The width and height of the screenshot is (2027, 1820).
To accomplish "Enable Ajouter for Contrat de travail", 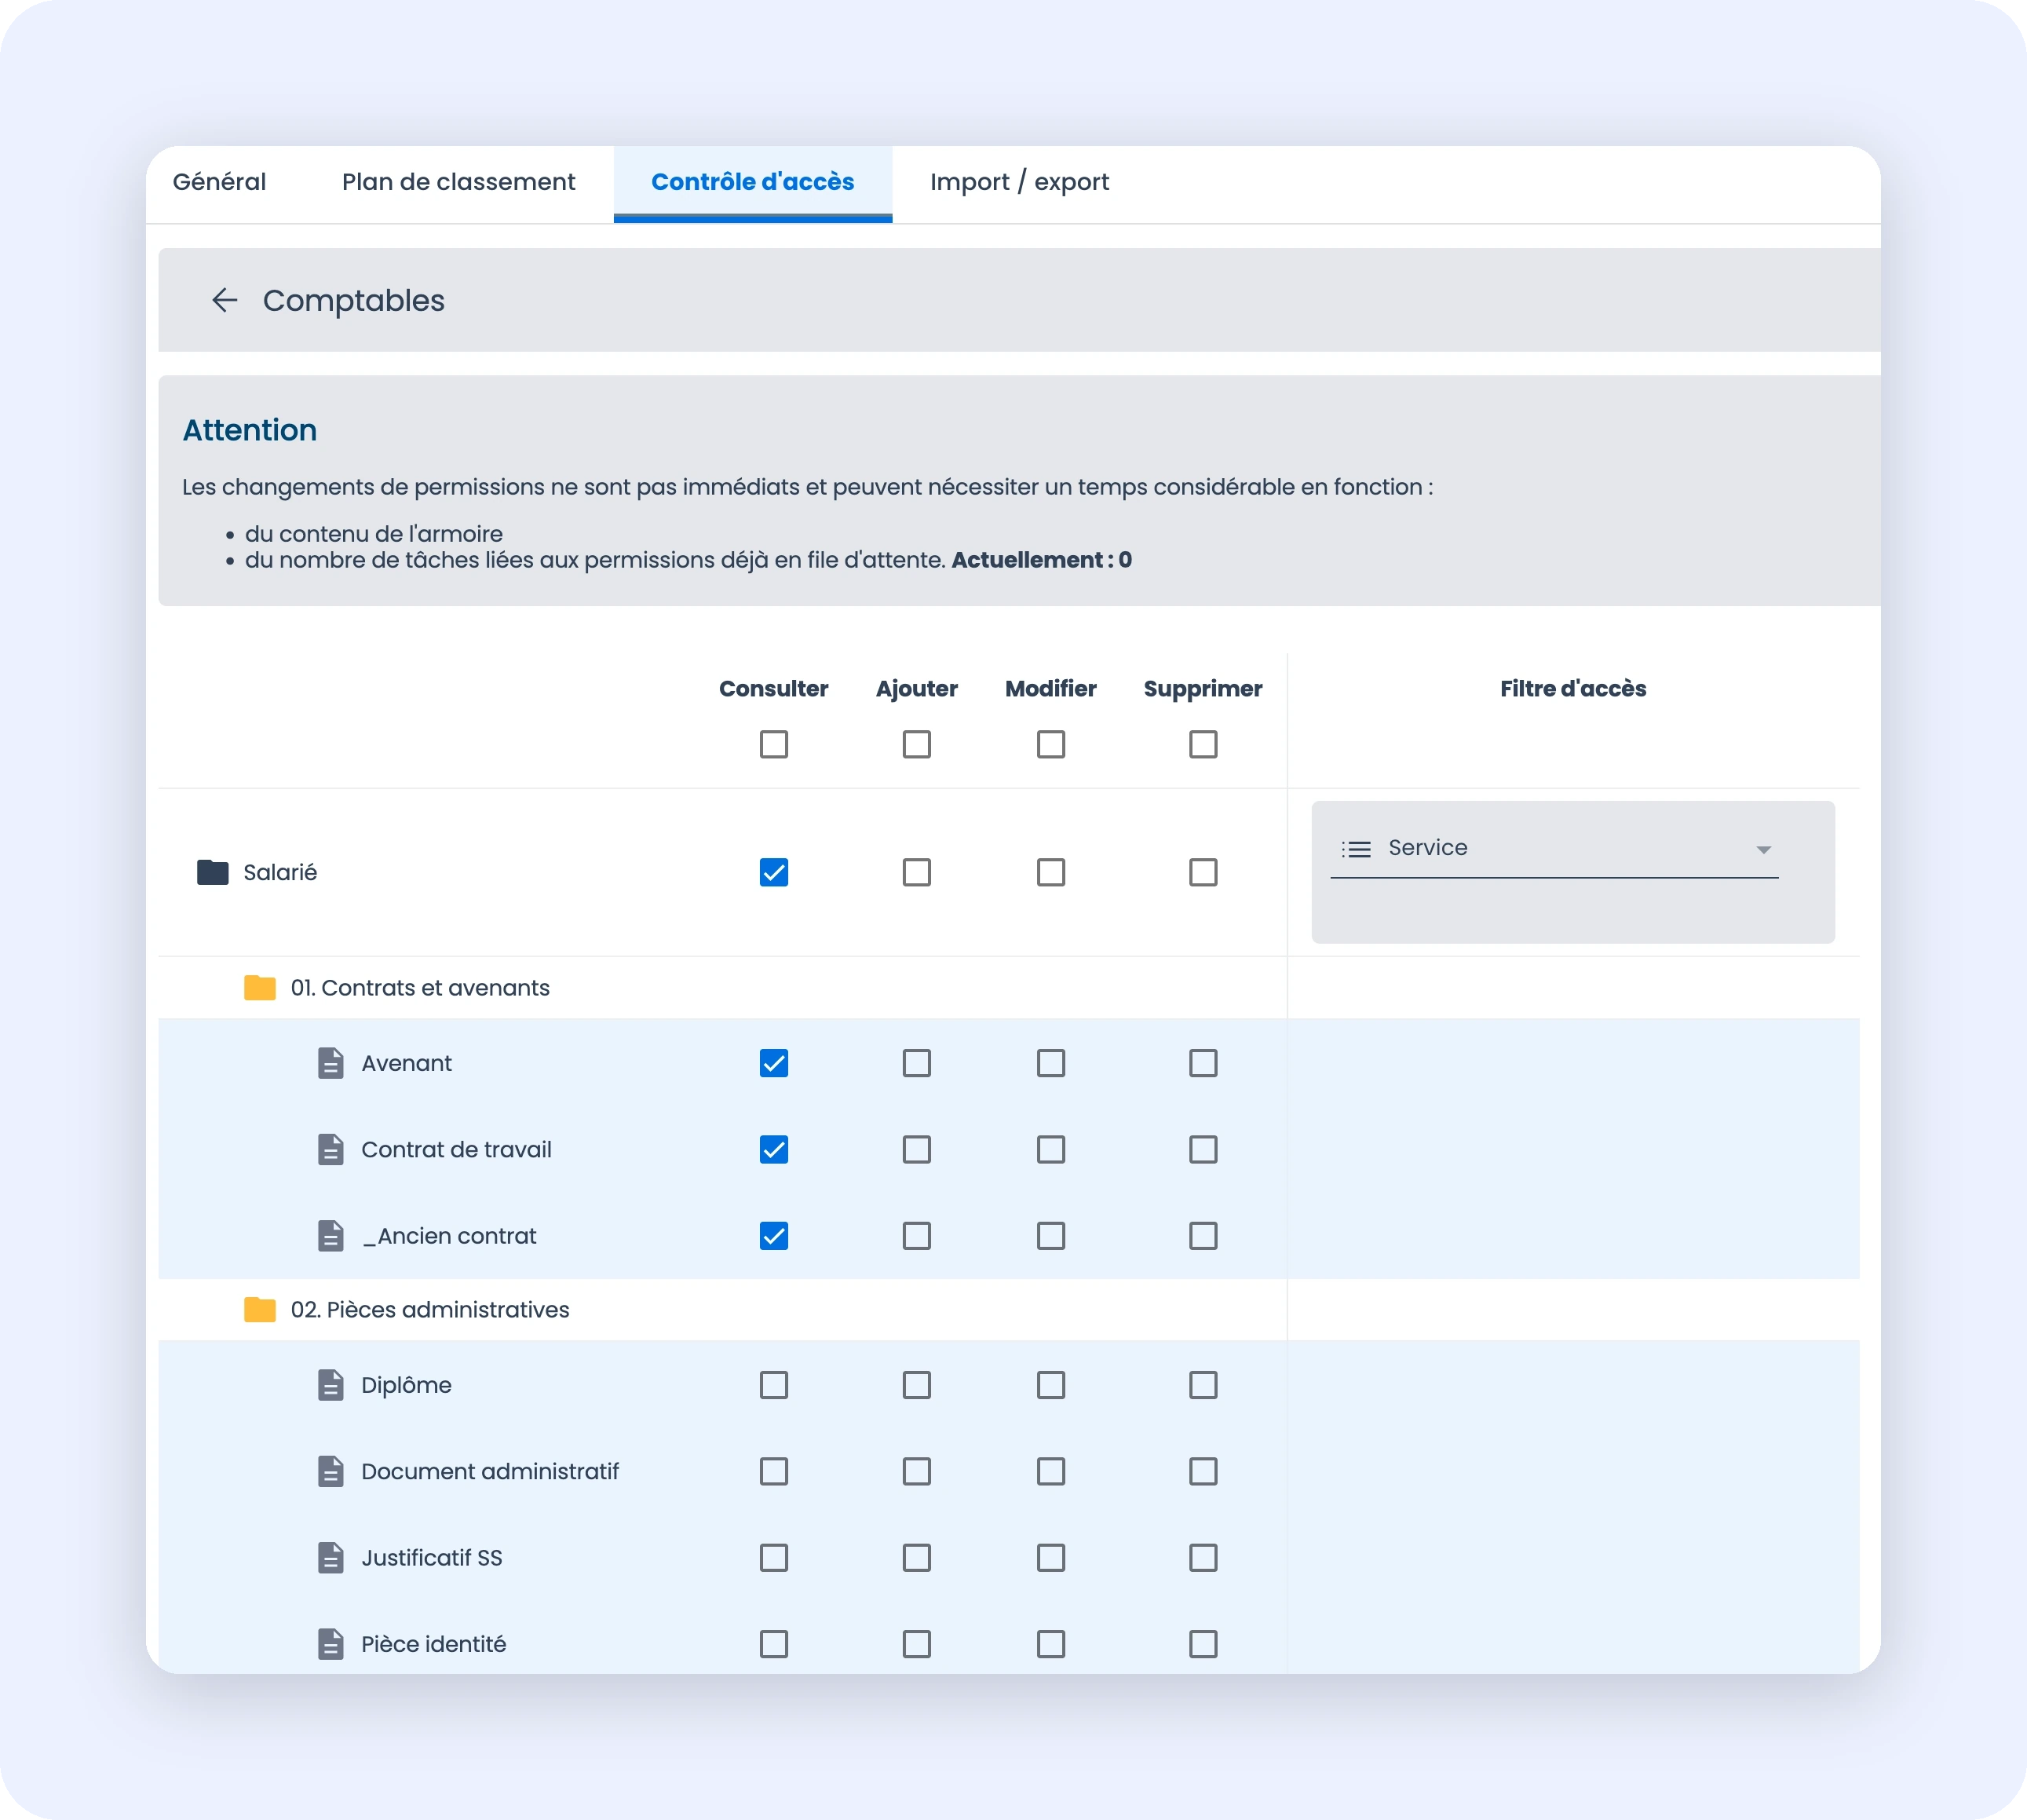I will [917, 1150].
